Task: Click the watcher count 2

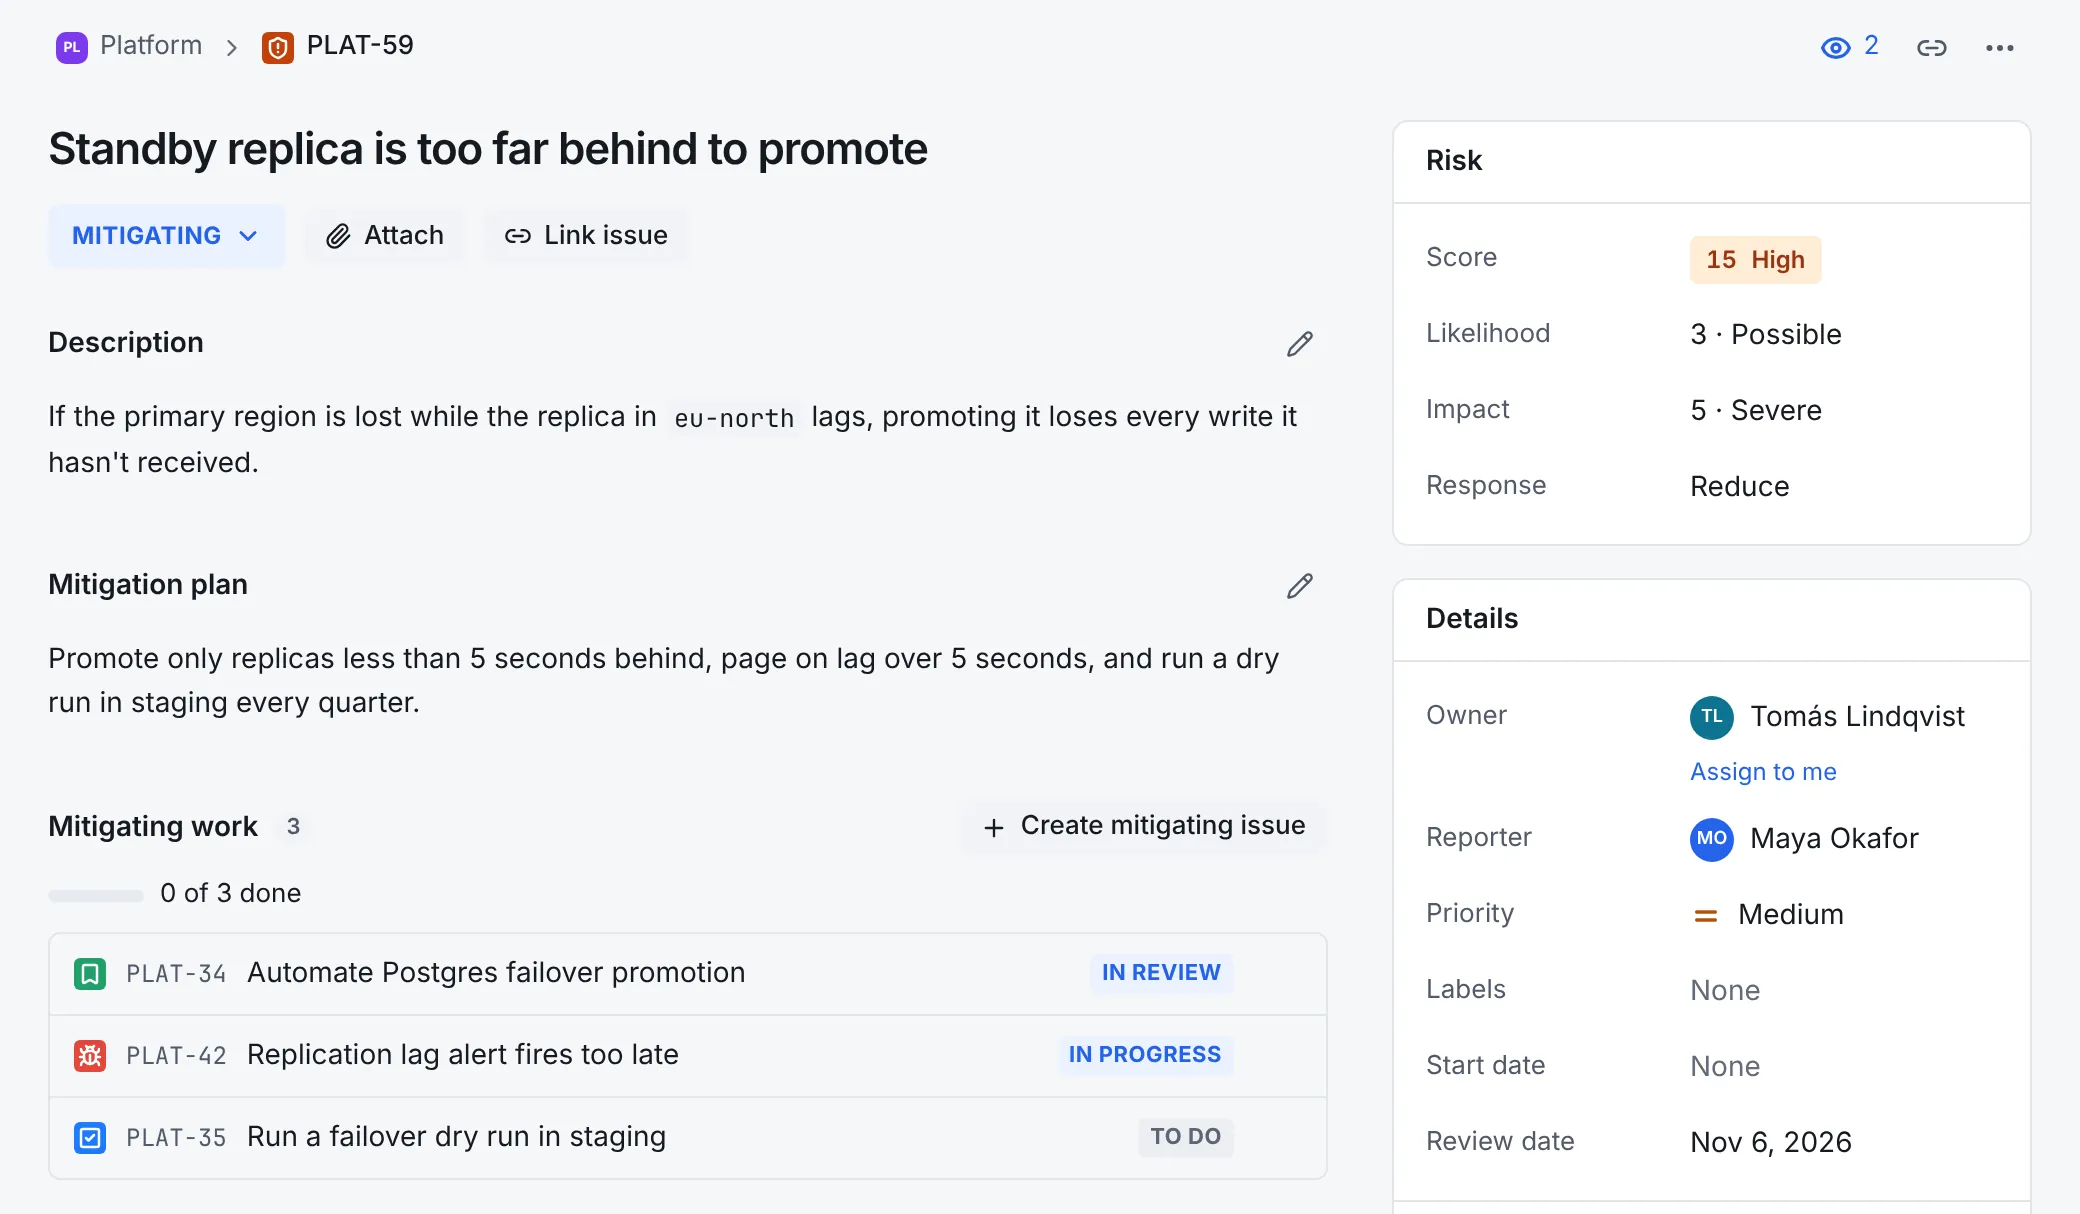Action: 1871,46
